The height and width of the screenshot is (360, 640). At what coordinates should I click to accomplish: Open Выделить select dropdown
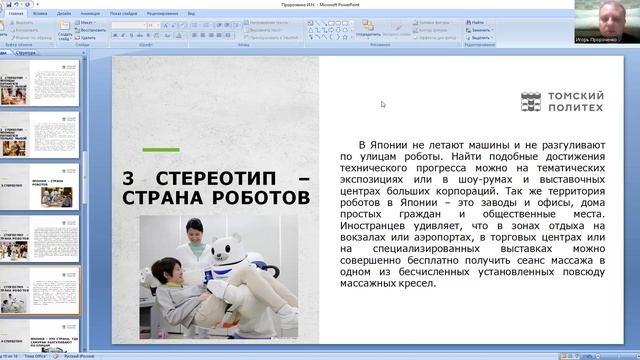480,38
